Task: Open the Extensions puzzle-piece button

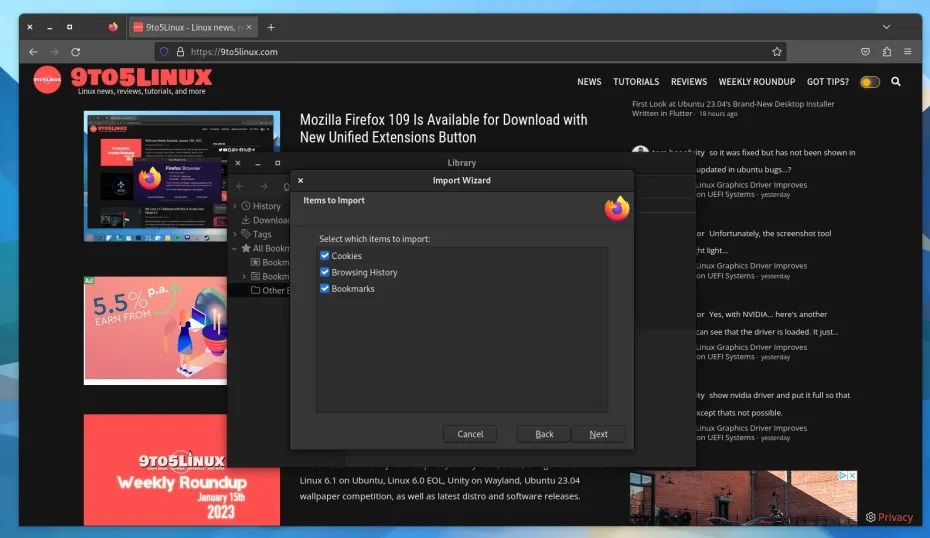Action: (x=886, y=52)
